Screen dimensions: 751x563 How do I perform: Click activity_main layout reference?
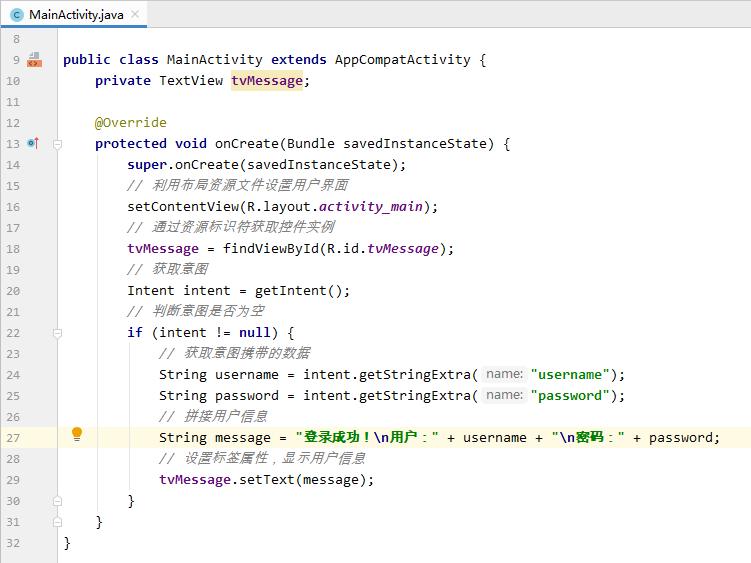pyautogui.click(x=371, y=207)
